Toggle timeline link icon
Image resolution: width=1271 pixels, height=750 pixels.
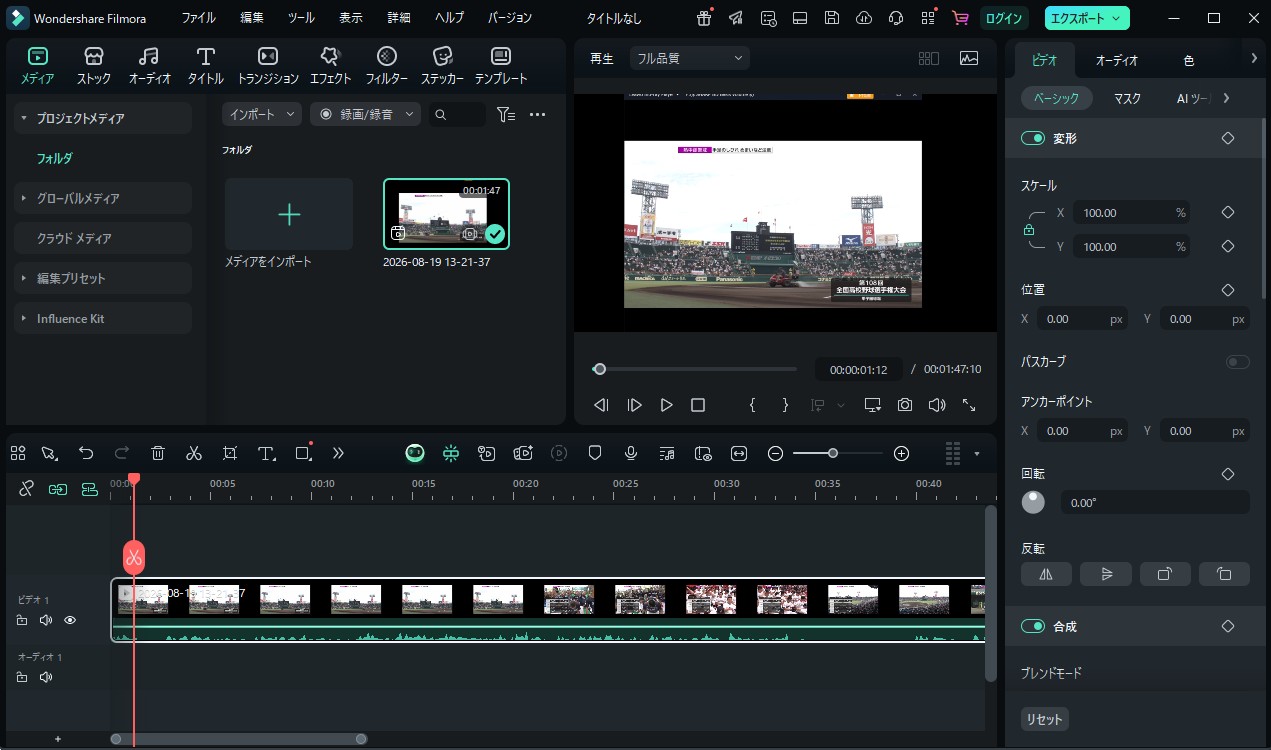[27, 489]
